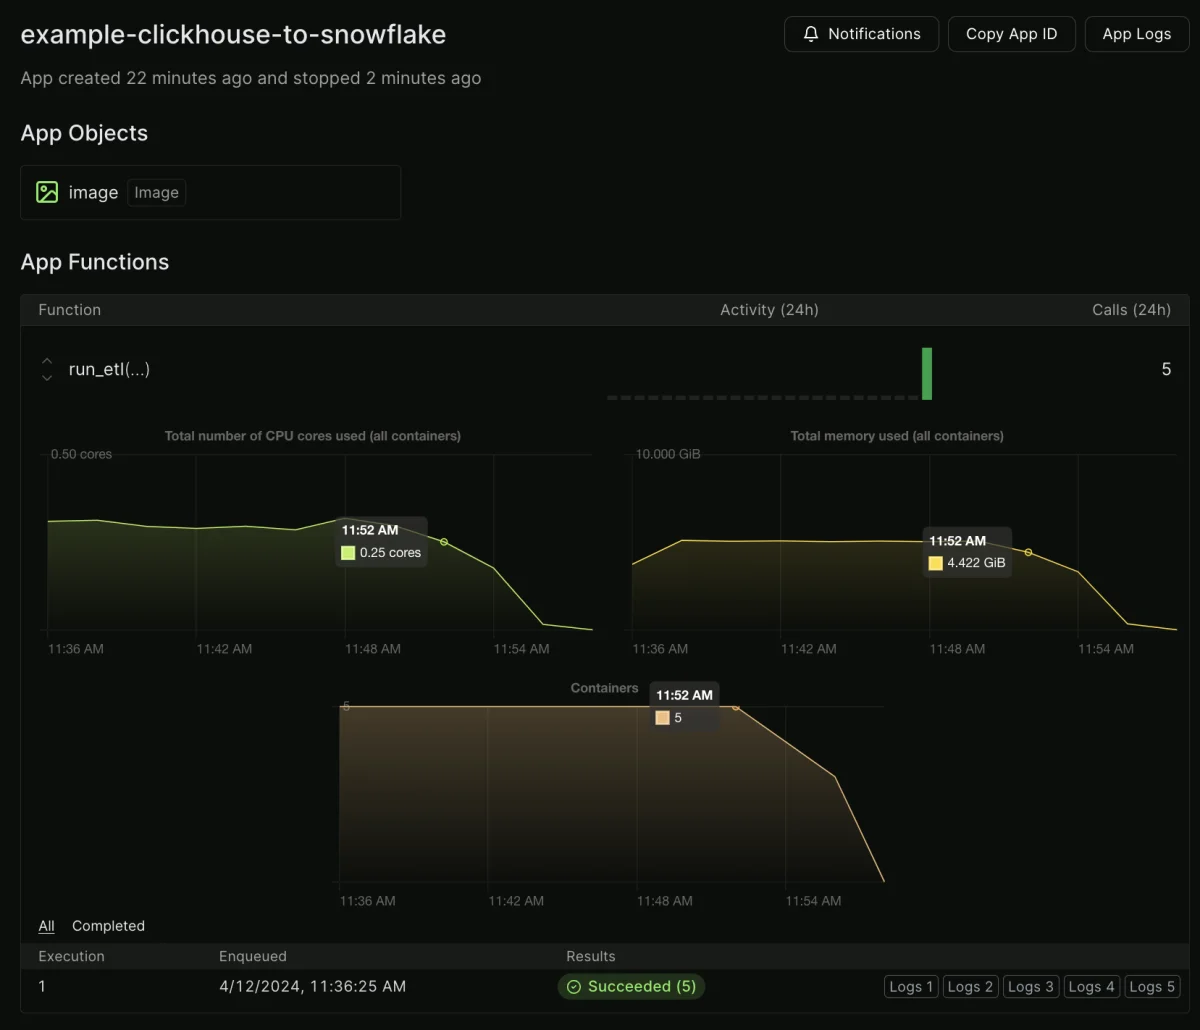Click the CPU chart data point marker
Viewport: 1200px width, 1030px height.
[444, 542]
